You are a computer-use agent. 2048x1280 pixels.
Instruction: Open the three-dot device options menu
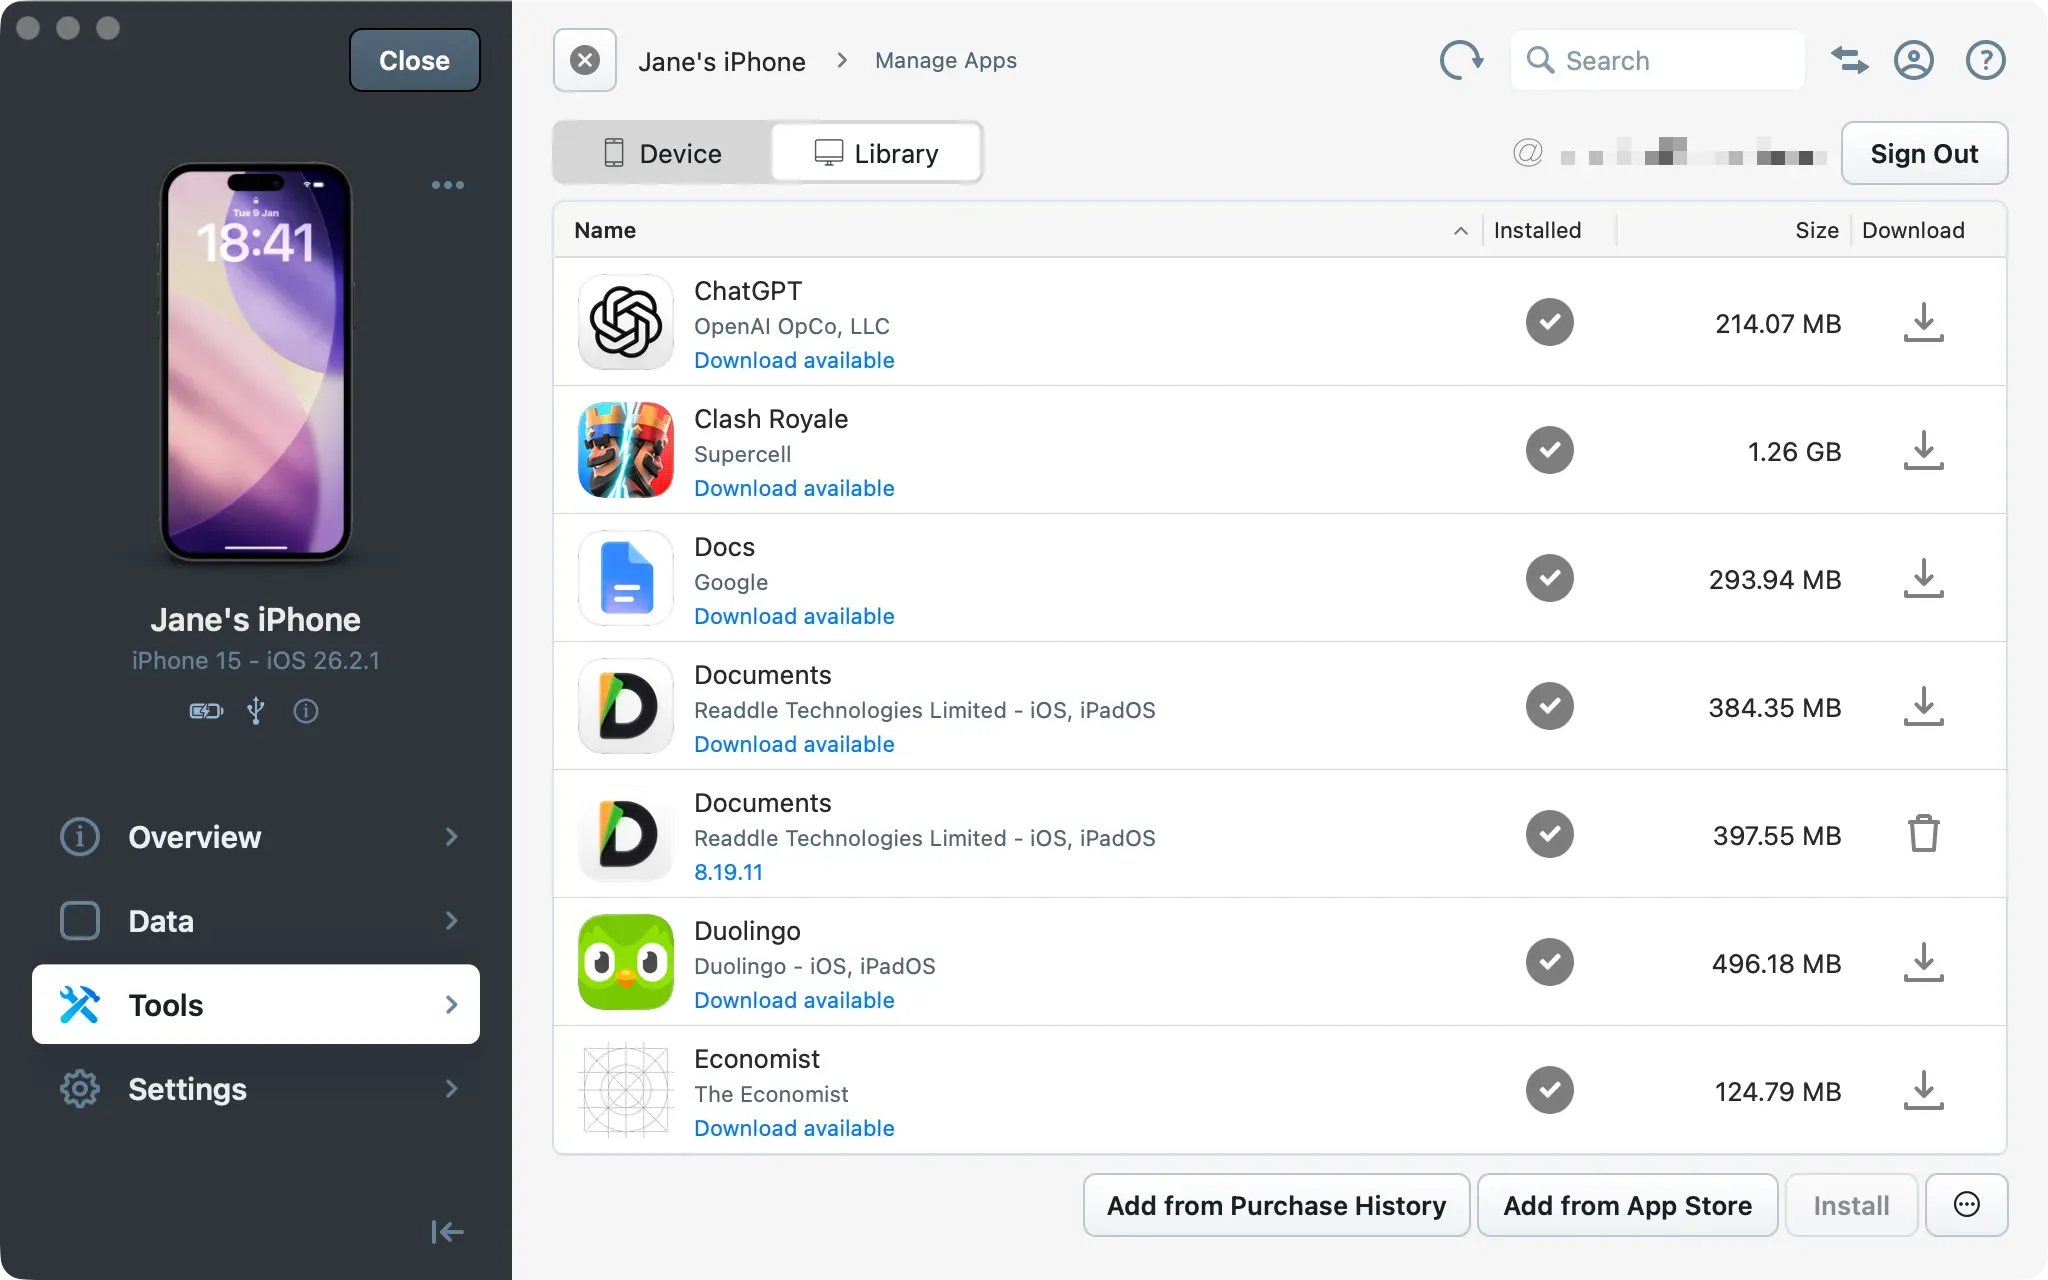point(447,185)
